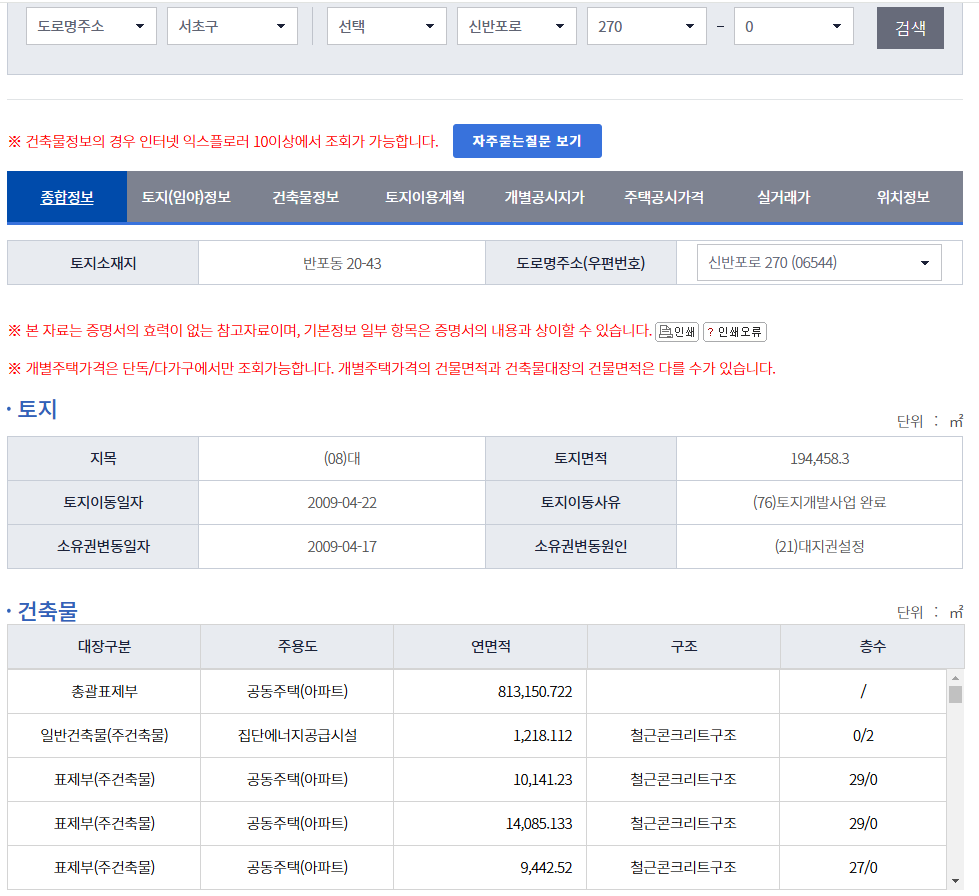
Task: Switch to the 토지(임야)정보 tab
Action: click(186, 197)
